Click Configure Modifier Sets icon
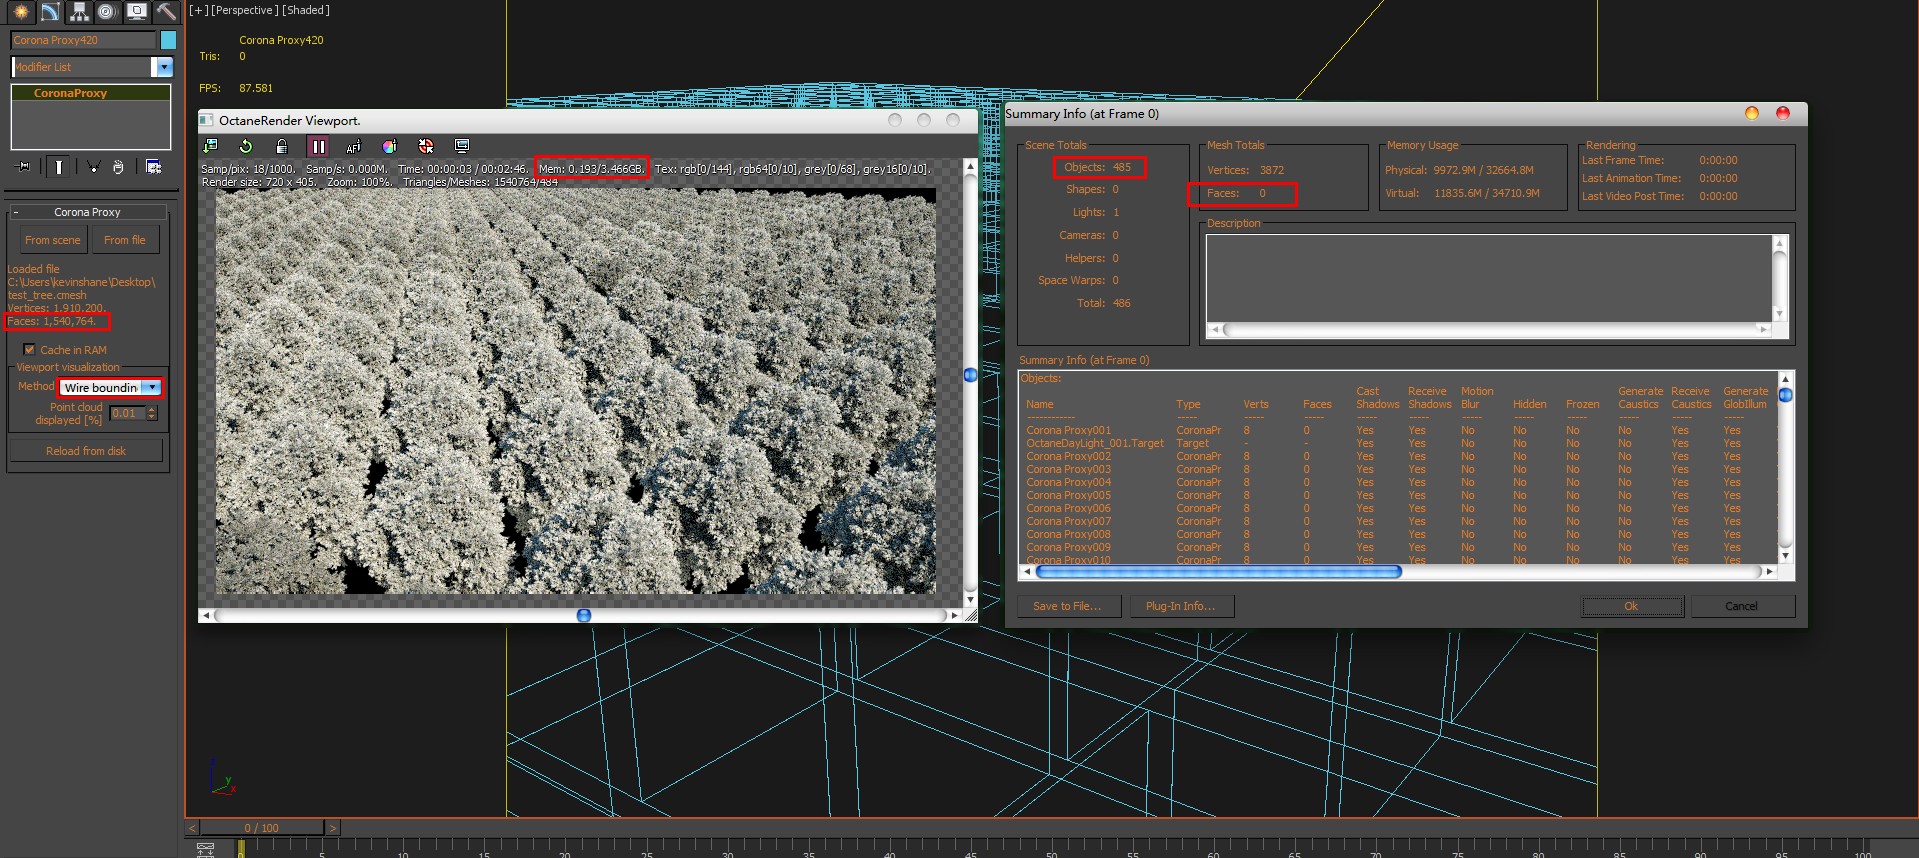Viewport: 1919px width, 858px height. coord(153,167)
